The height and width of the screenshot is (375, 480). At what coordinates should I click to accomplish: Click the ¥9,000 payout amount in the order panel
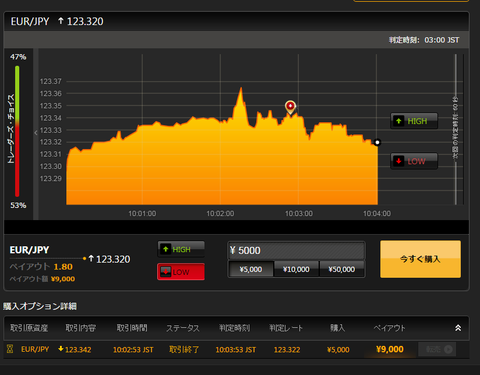point(63,279)
